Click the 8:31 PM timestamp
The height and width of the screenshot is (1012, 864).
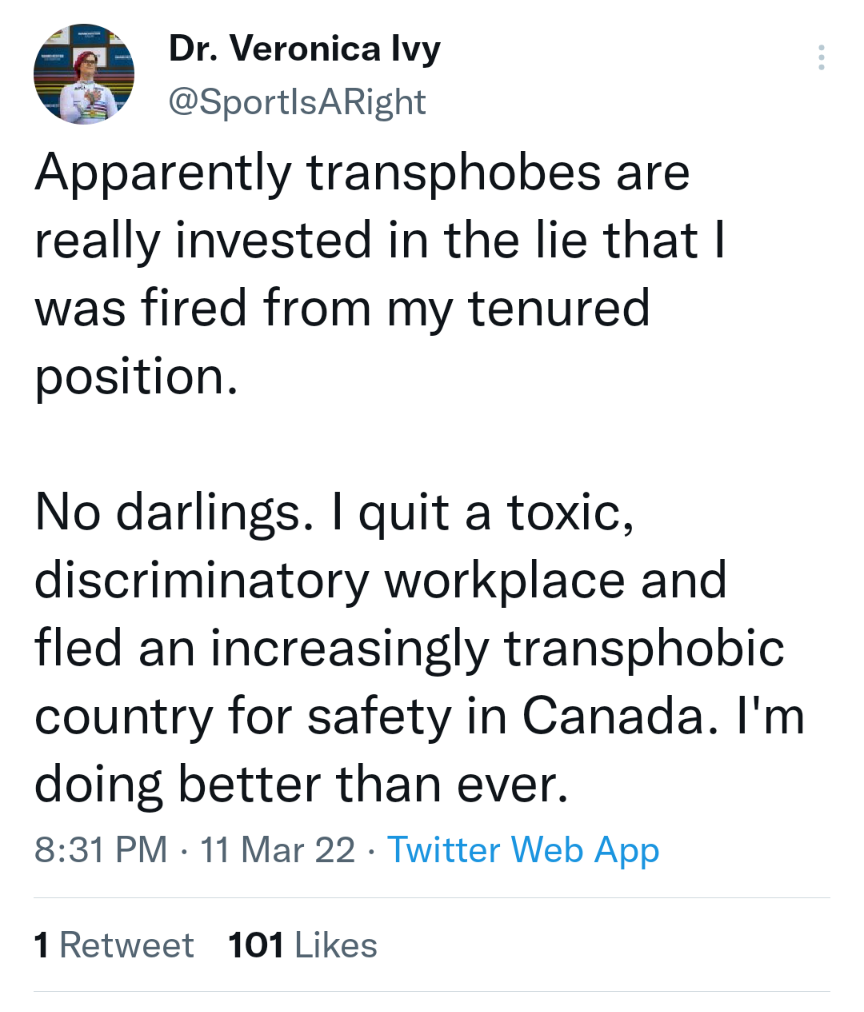101,849
